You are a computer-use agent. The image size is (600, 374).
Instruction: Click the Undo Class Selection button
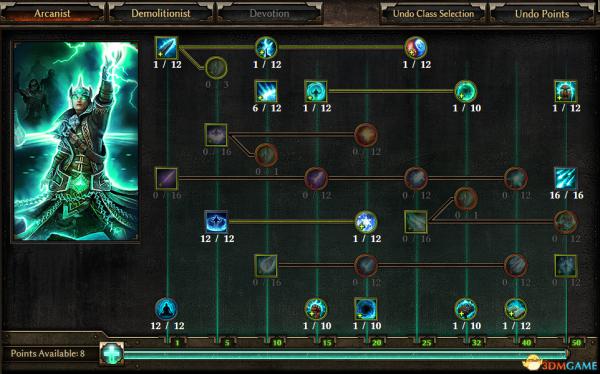[433, 14]
